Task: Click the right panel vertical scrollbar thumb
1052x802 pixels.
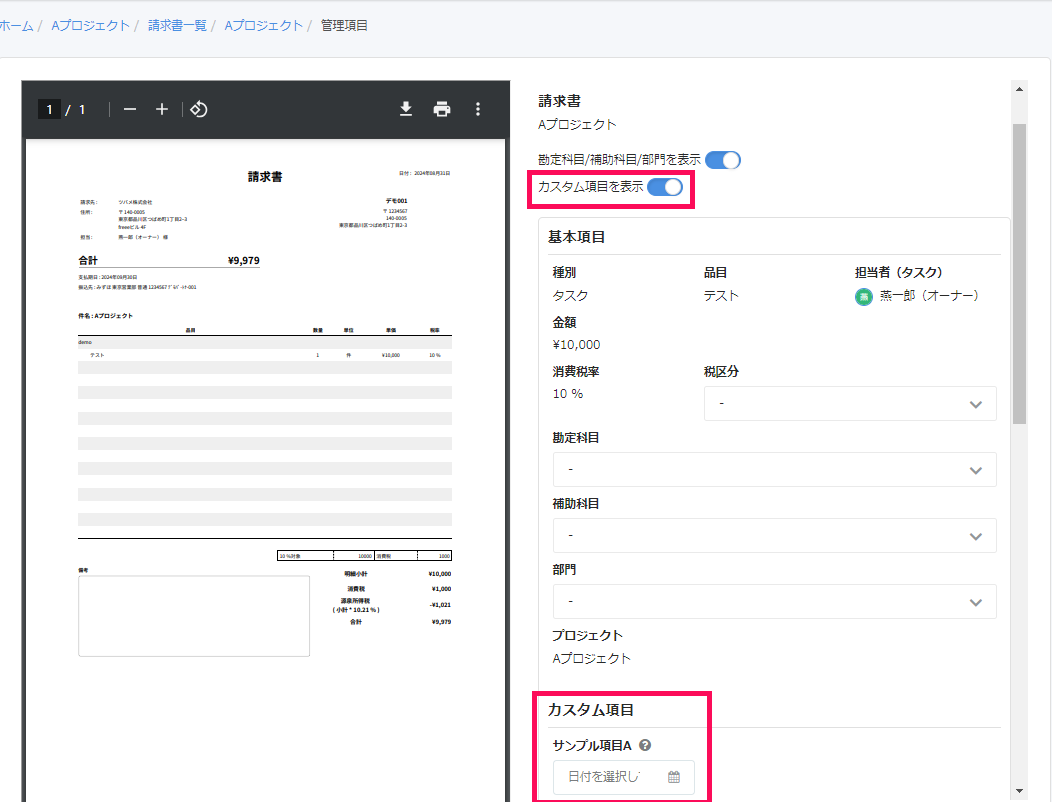Action: (x=1019, y=274)
